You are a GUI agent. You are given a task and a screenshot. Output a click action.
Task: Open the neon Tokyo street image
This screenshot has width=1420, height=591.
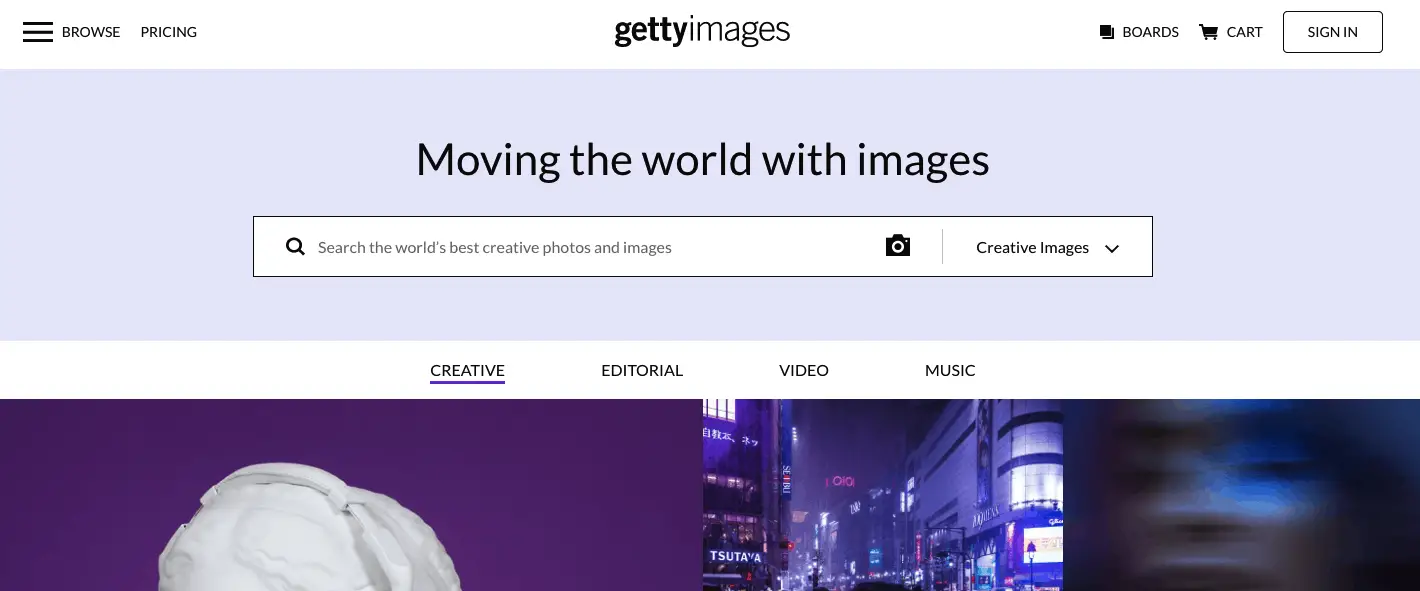[883, 495]
